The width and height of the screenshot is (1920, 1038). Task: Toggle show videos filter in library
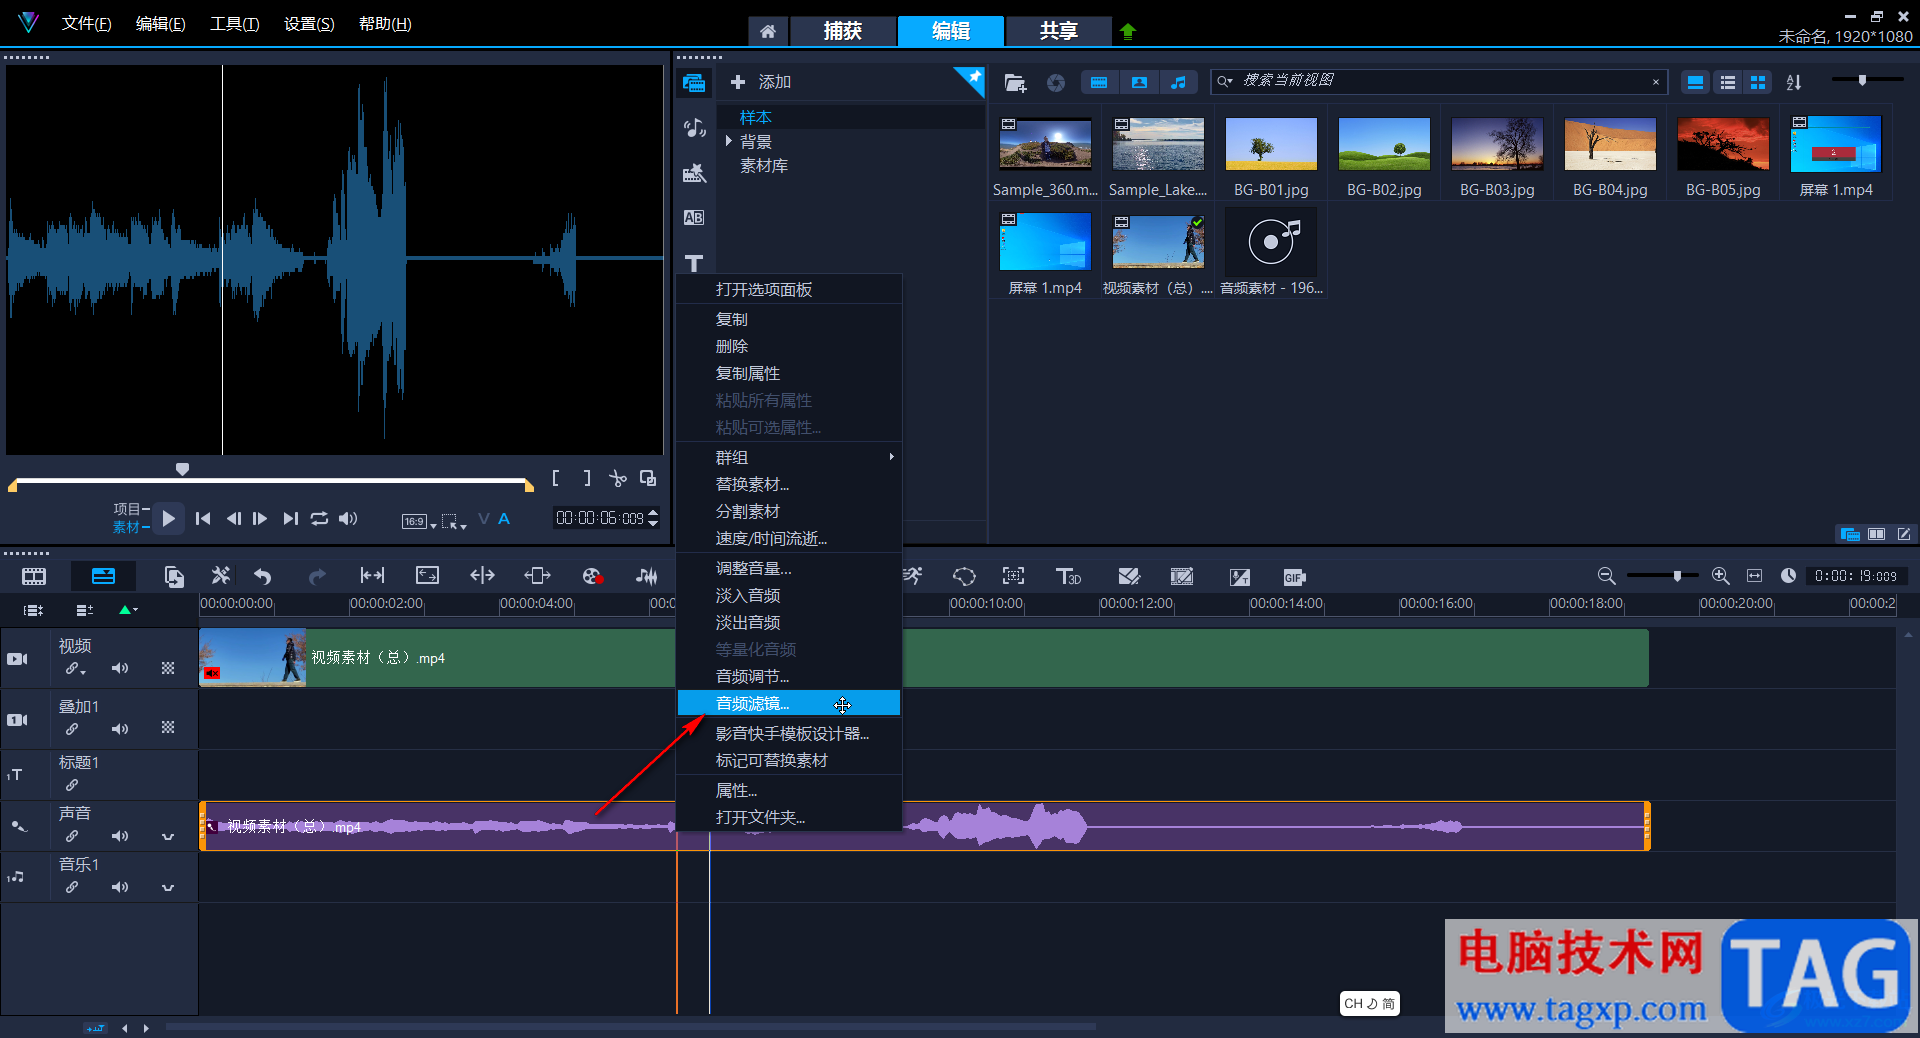[x=1099, y=83]
